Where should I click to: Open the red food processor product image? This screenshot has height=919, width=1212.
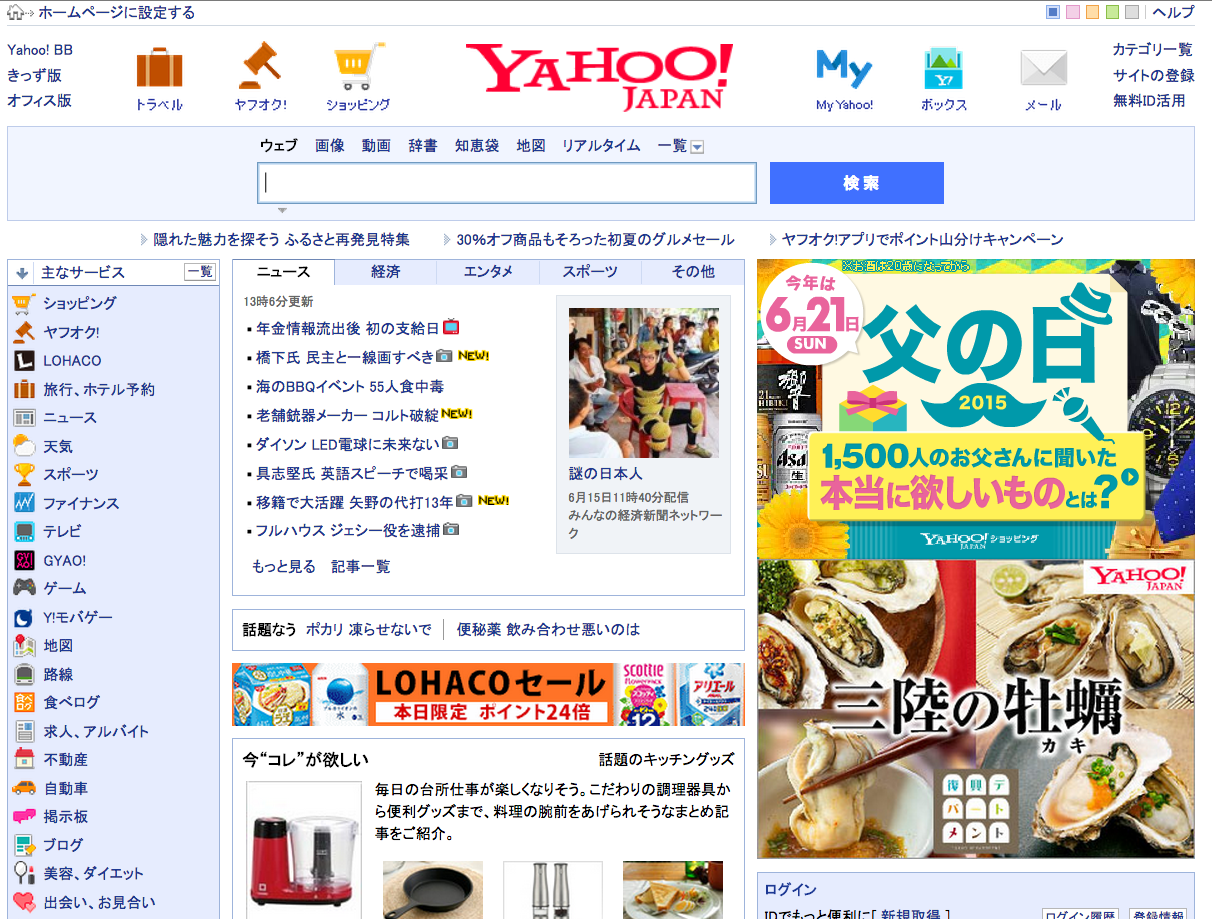(x=304, y=851)
